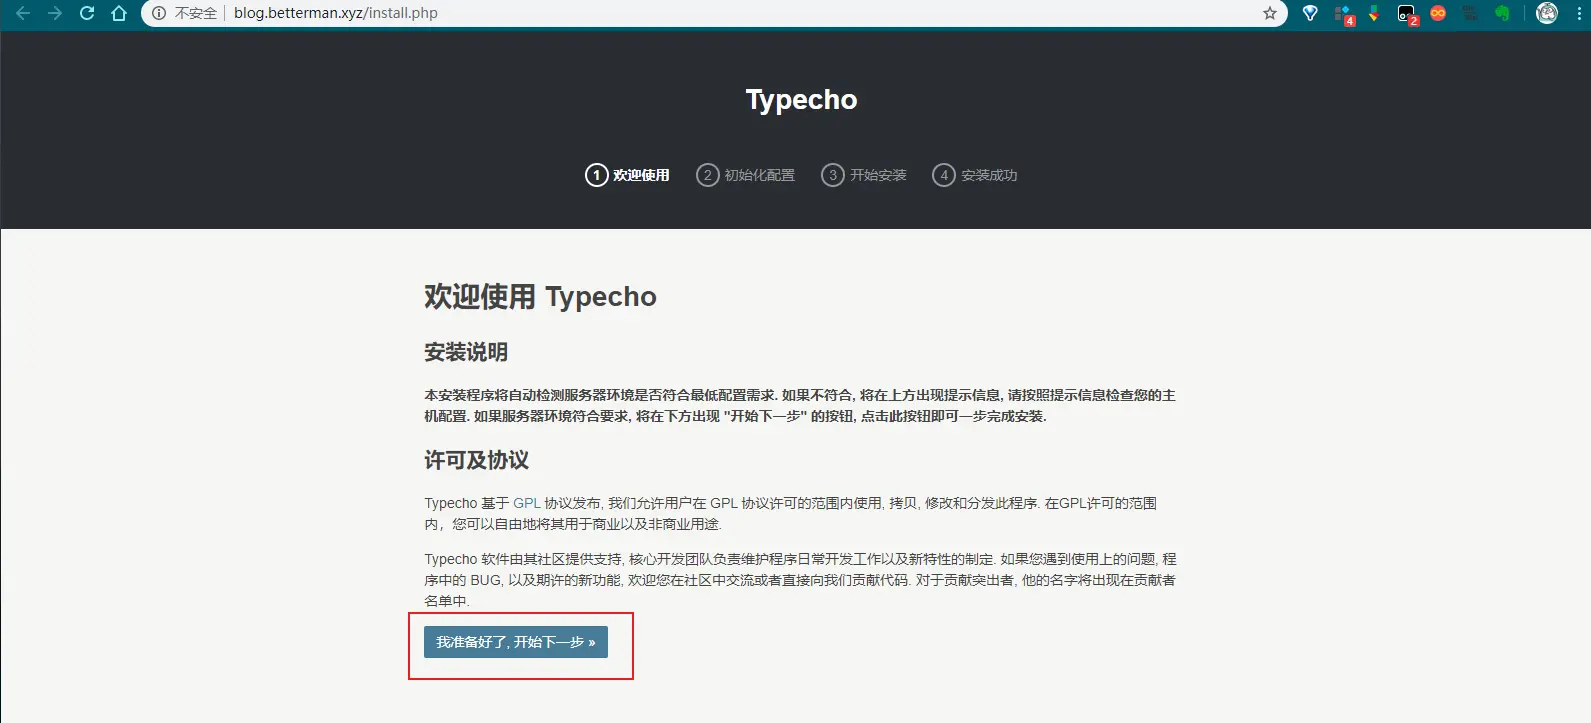Viewport: 1591px width, 723px height.
Task: Bookmark this page with the star icon
Action: tap(1270, 13)
